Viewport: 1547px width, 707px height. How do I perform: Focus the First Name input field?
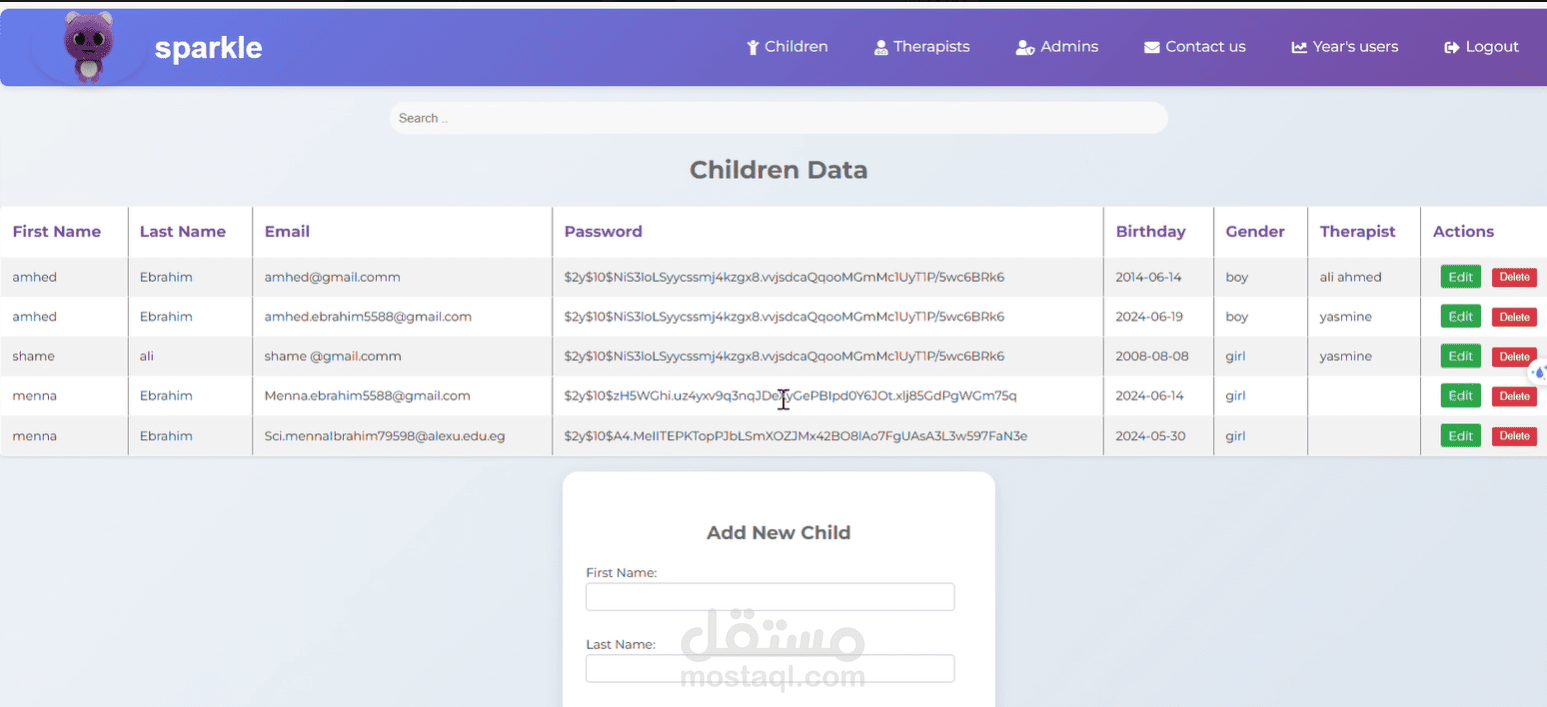pos(770,597)
